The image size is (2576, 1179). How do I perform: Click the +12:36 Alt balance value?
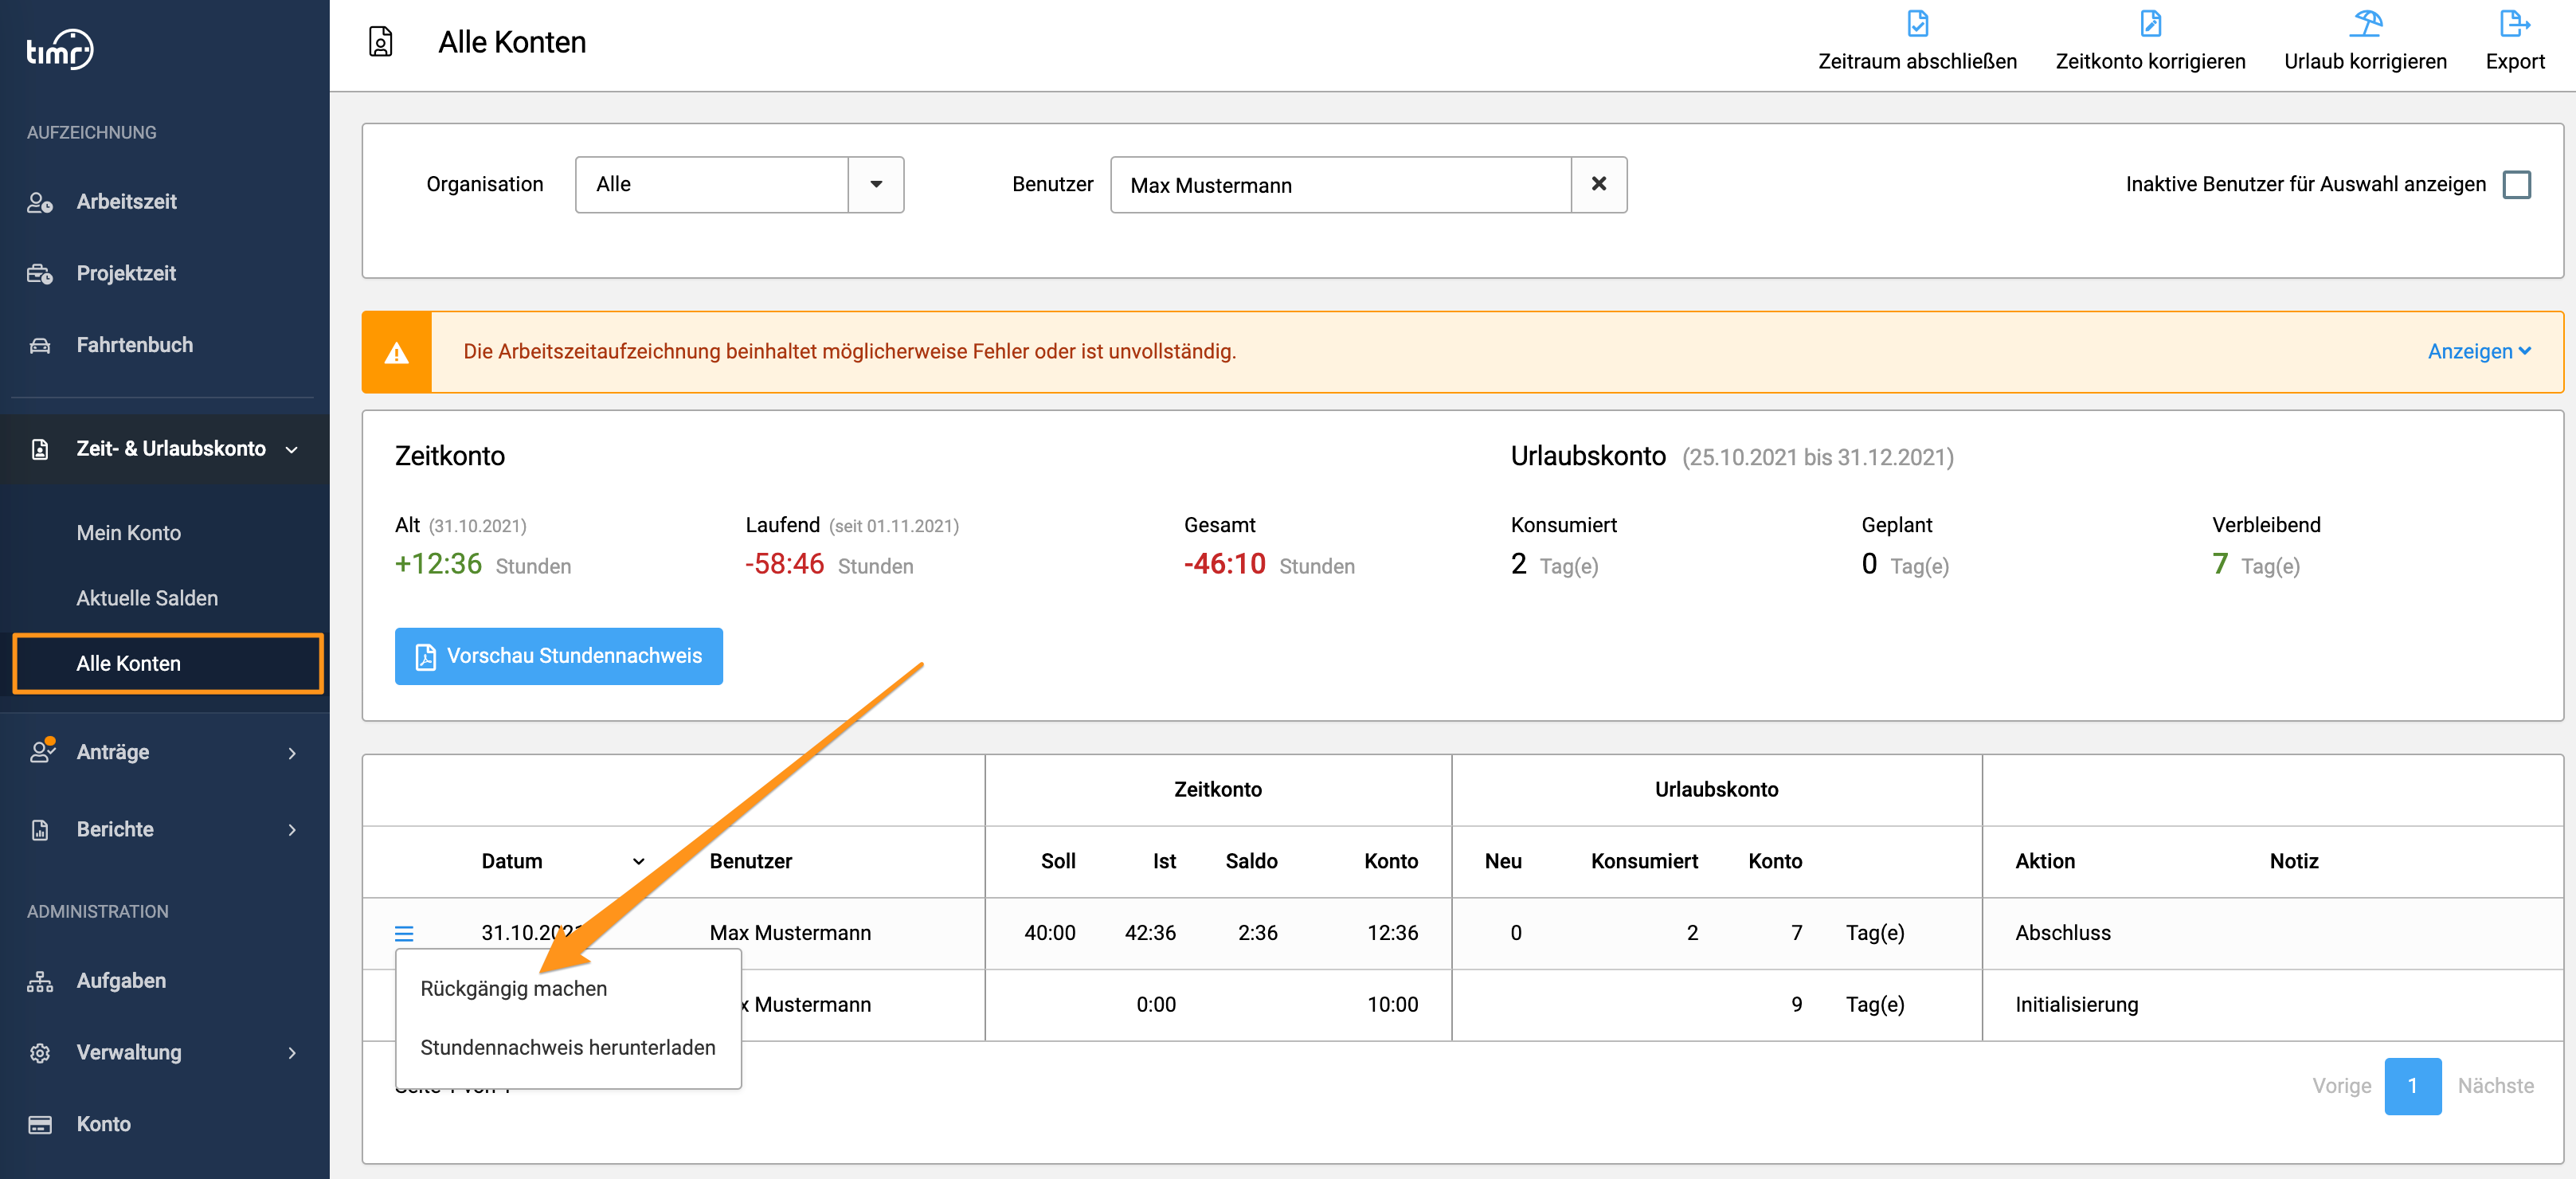[438, 564]
